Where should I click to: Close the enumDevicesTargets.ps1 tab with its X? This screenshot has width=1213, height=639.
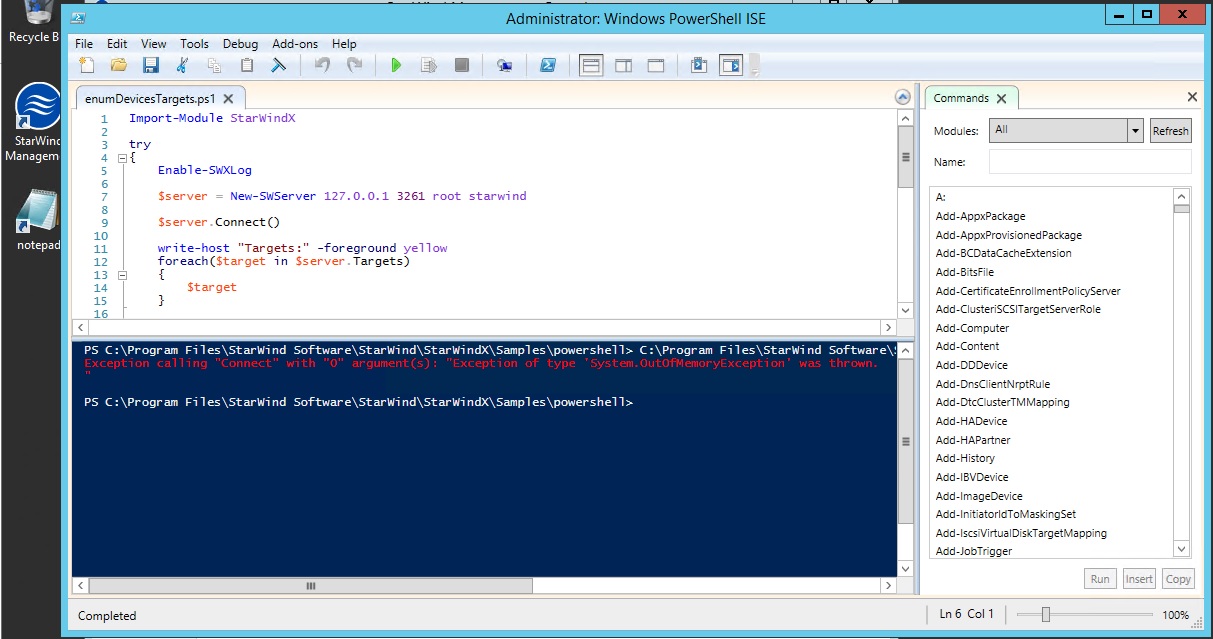pyautogui.click(x=228, y=99)
